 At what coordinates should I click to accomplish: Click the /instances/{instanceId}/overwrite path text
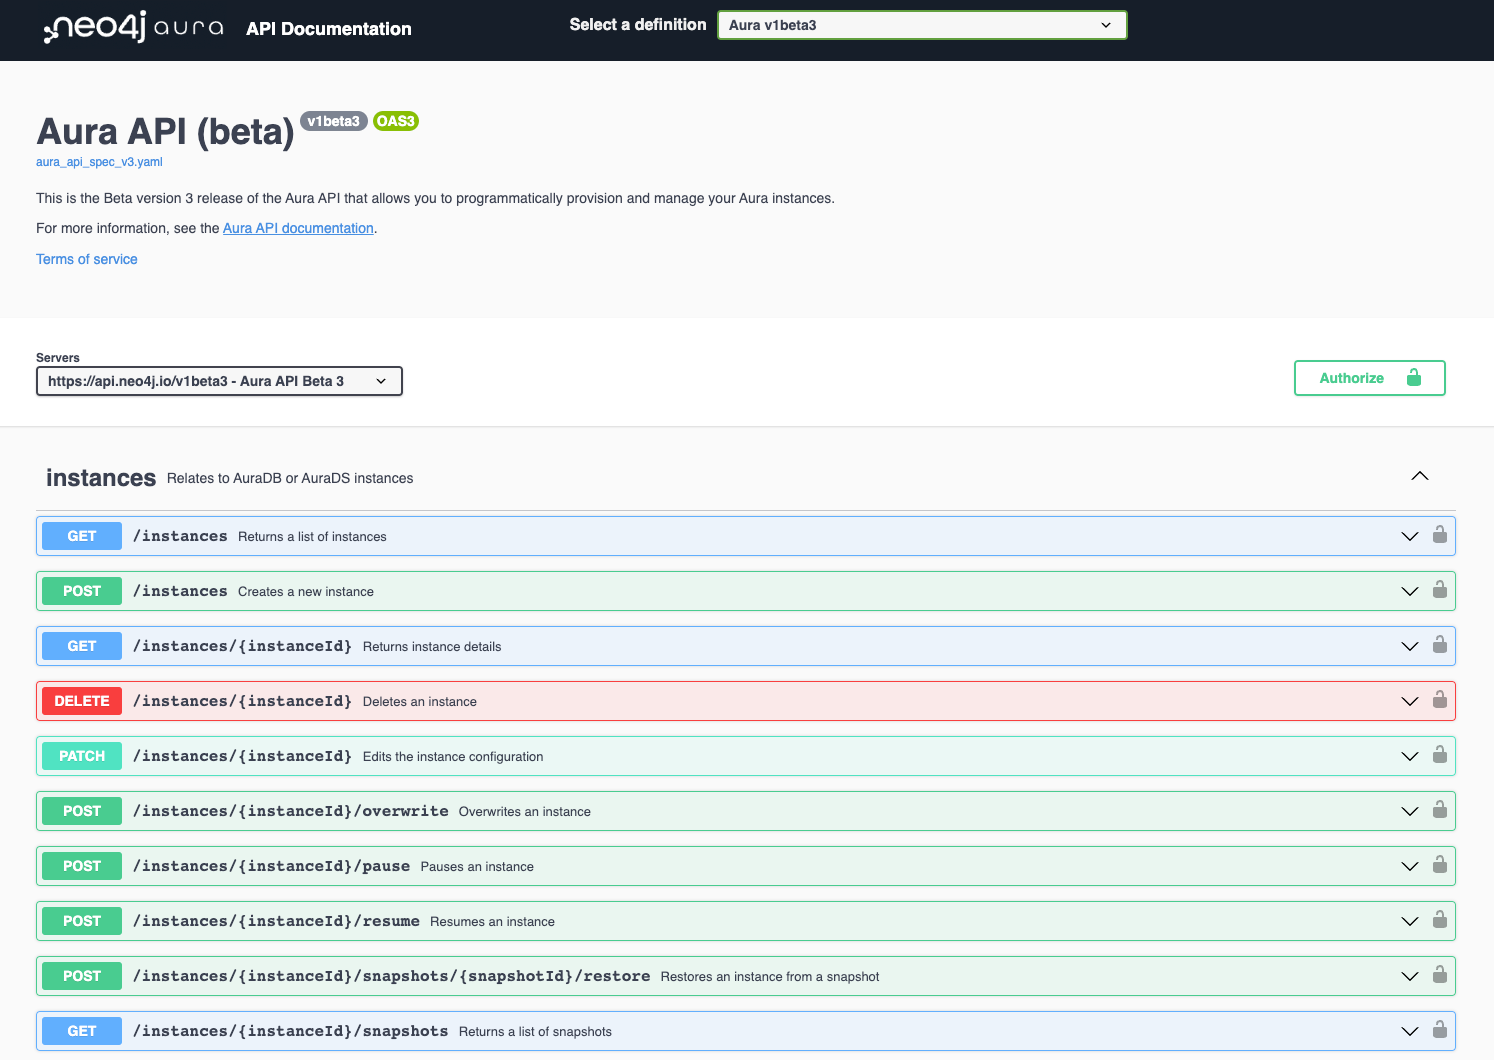coord(291,811)
